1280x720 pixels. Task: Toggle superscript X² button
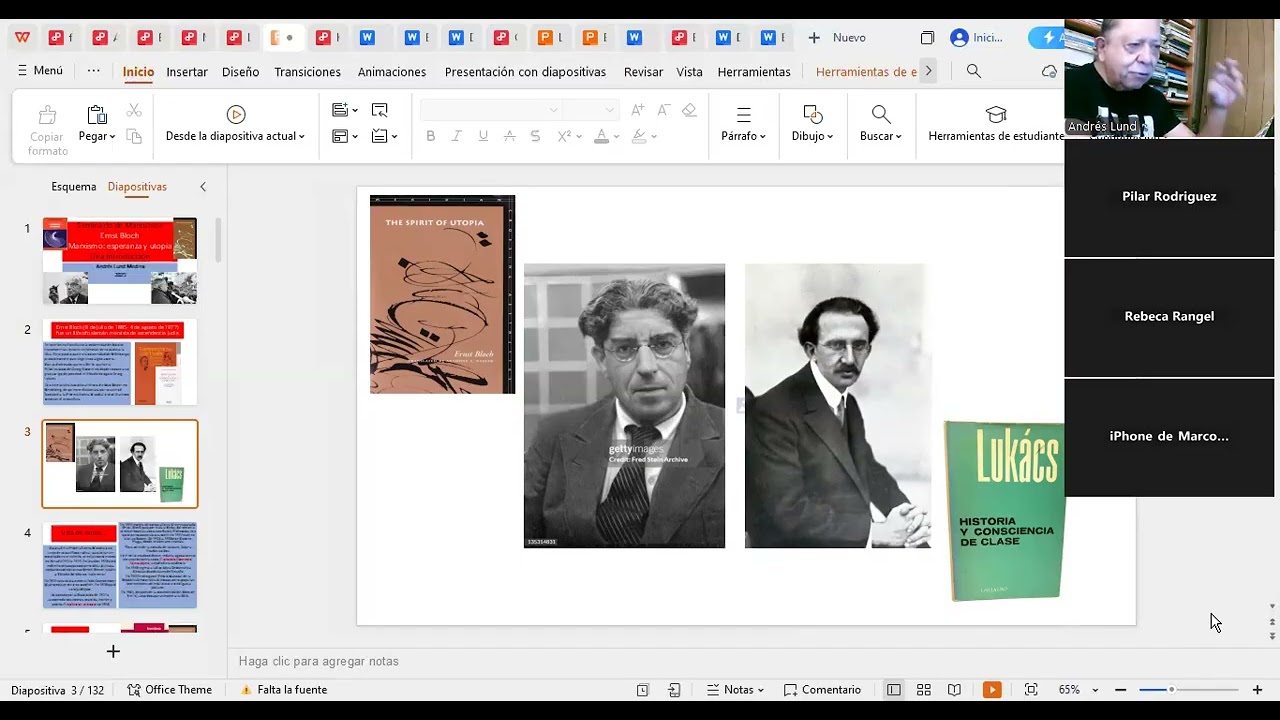pyautogui.click(x=564, y=136)
